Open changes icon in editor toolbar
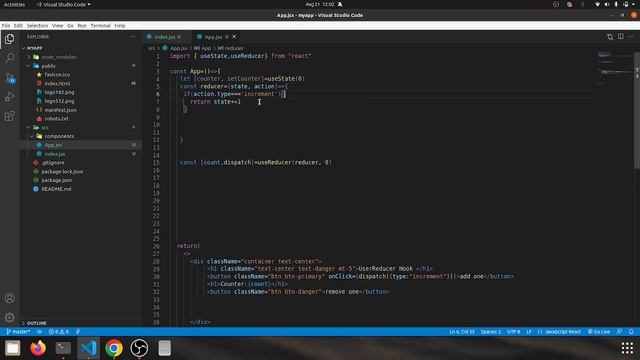640x360 pixels. pos(610,36)
